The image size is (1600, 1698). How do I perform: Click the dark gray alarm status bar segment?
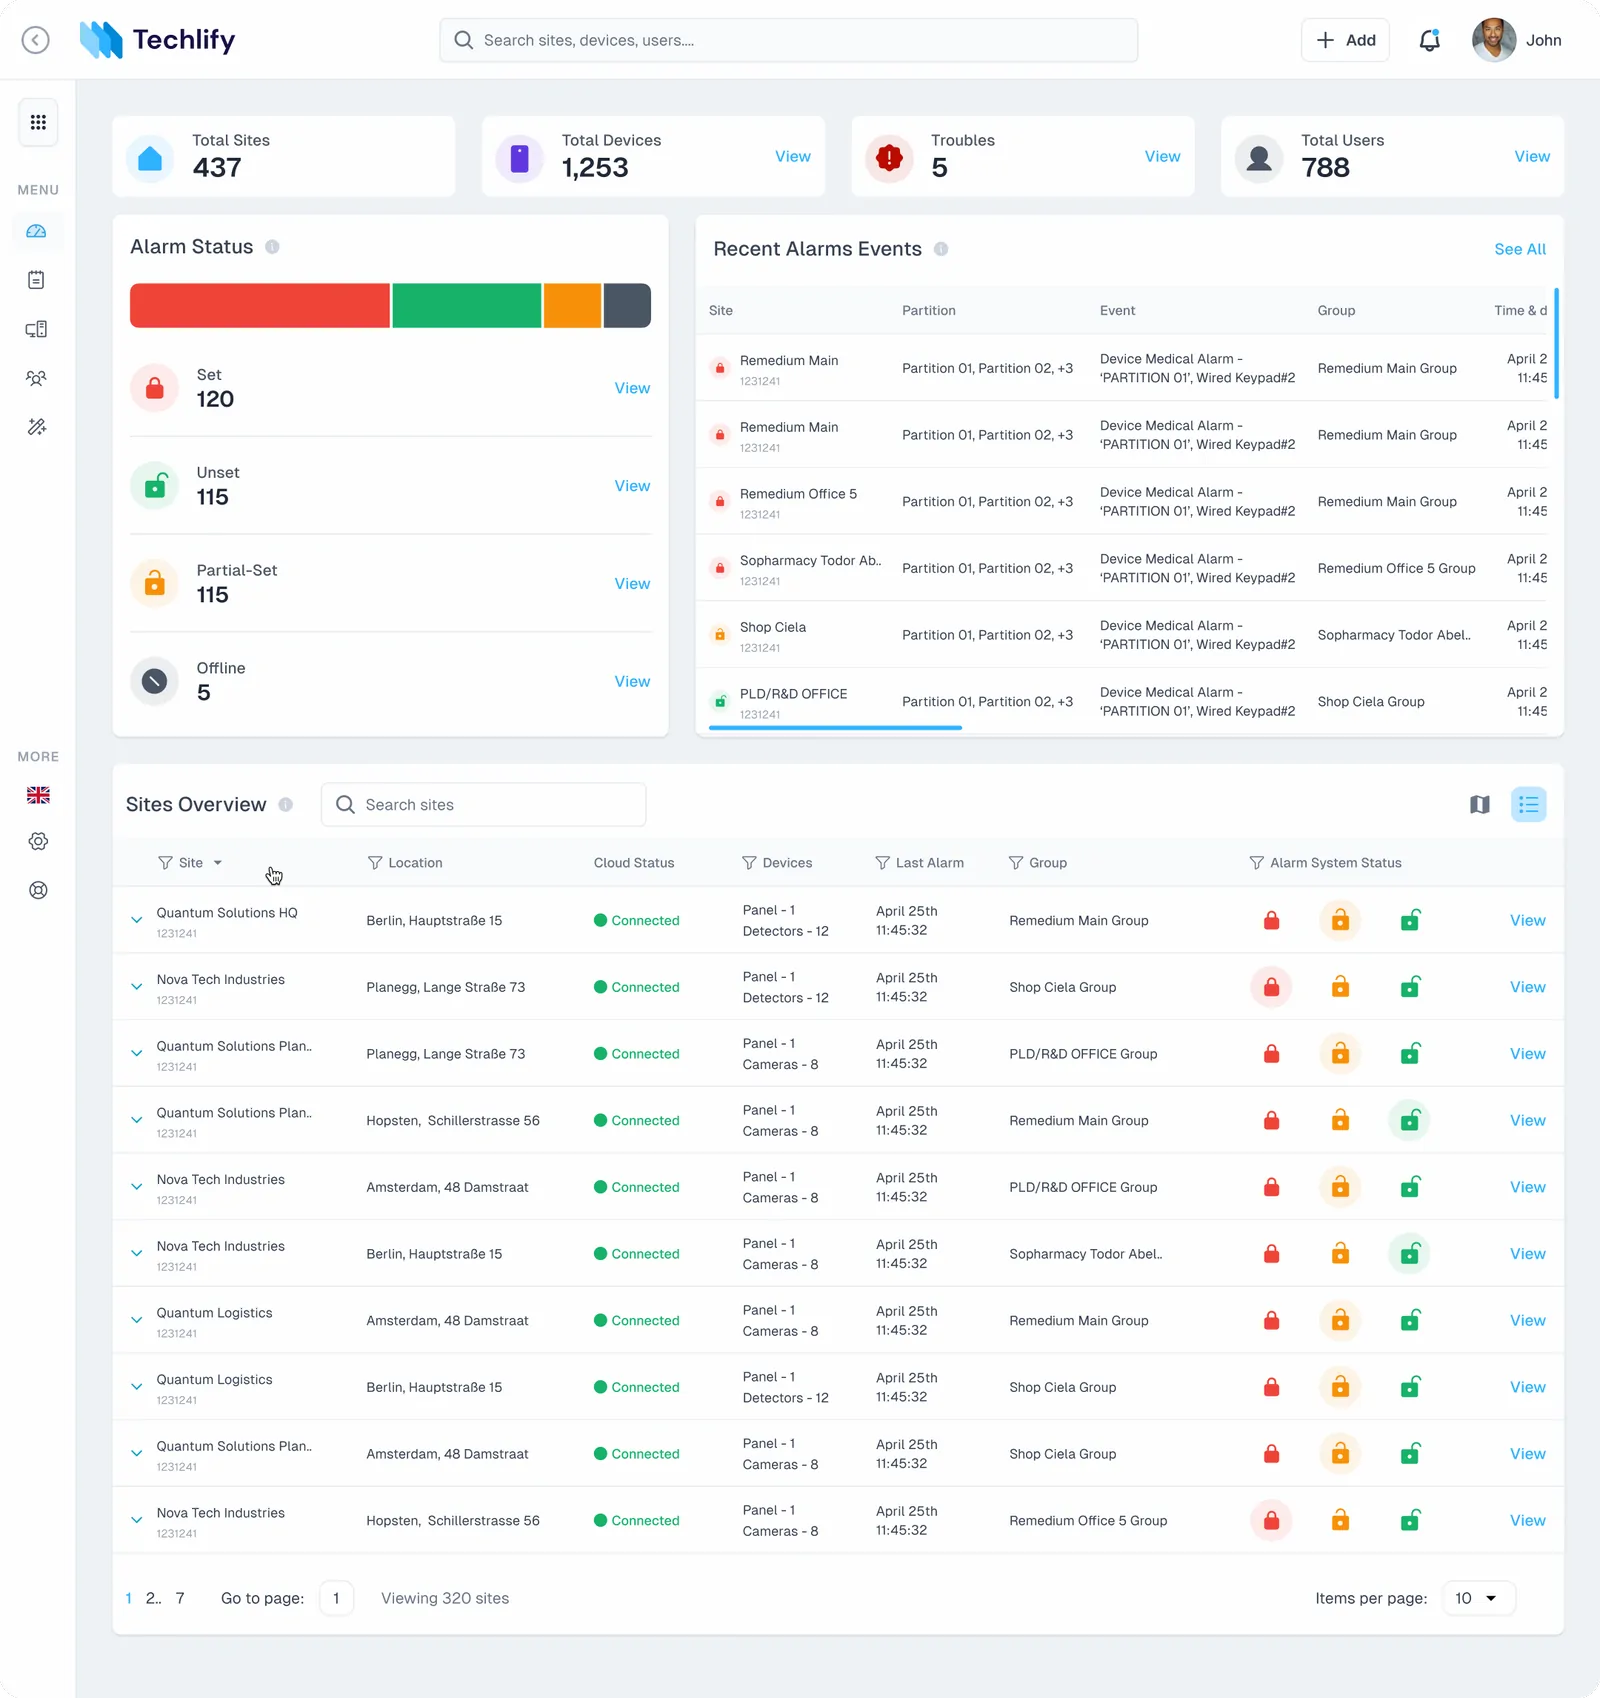coord(627,305)
